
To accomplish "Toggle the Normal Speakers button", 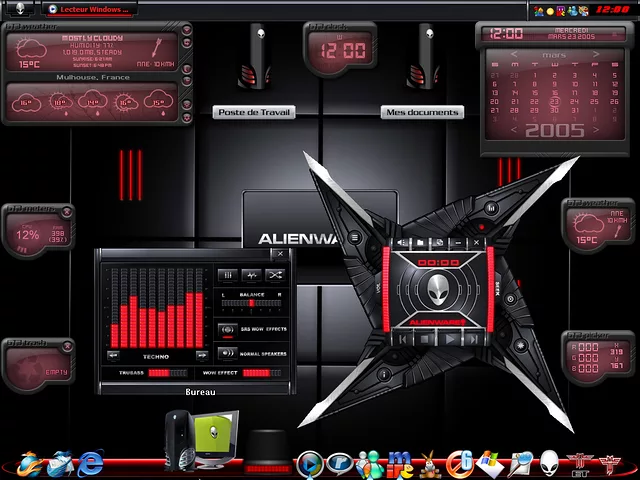I will [x=227, y=353].
